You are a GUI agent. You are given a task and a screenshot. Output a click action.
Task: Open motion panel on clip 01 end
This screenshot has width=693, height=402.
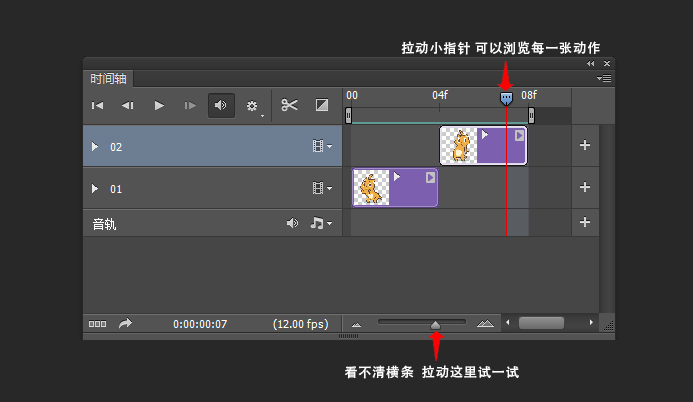click(430, 178)
